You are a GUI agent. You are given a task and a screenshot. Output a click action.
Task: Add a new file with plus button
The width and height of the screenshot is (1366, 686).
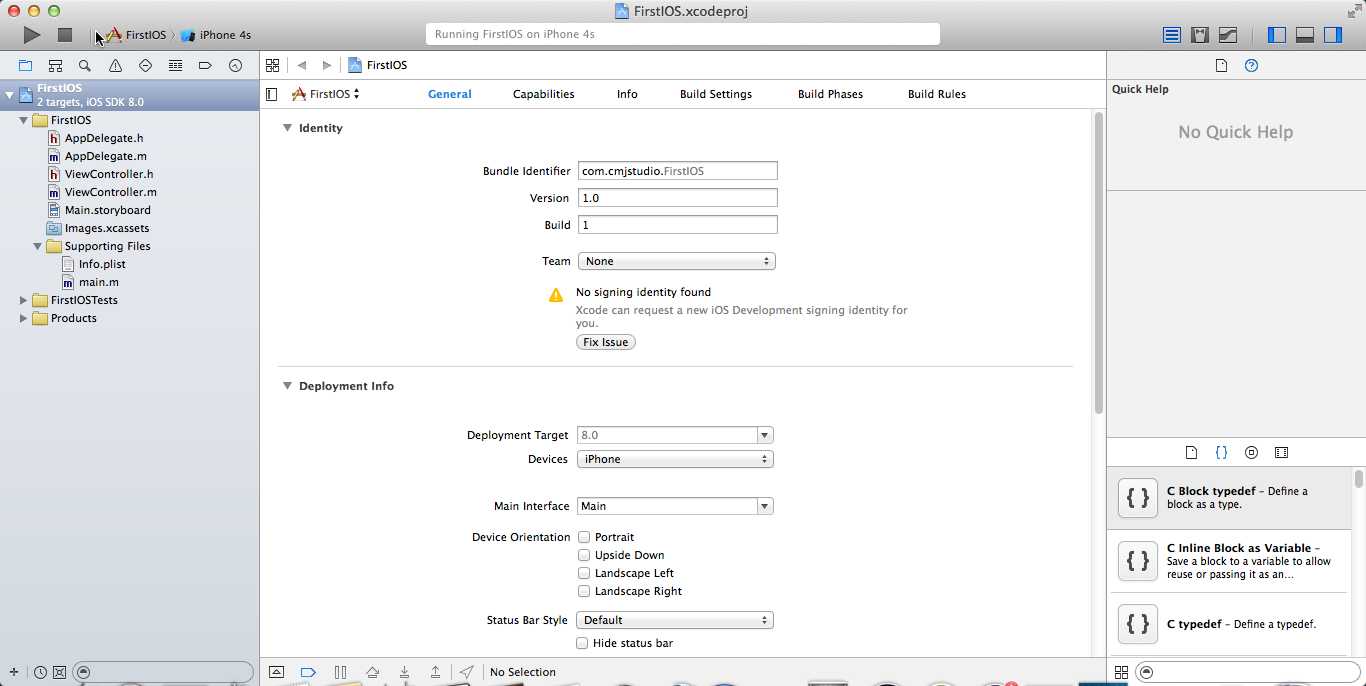click(x=14, y=672)
